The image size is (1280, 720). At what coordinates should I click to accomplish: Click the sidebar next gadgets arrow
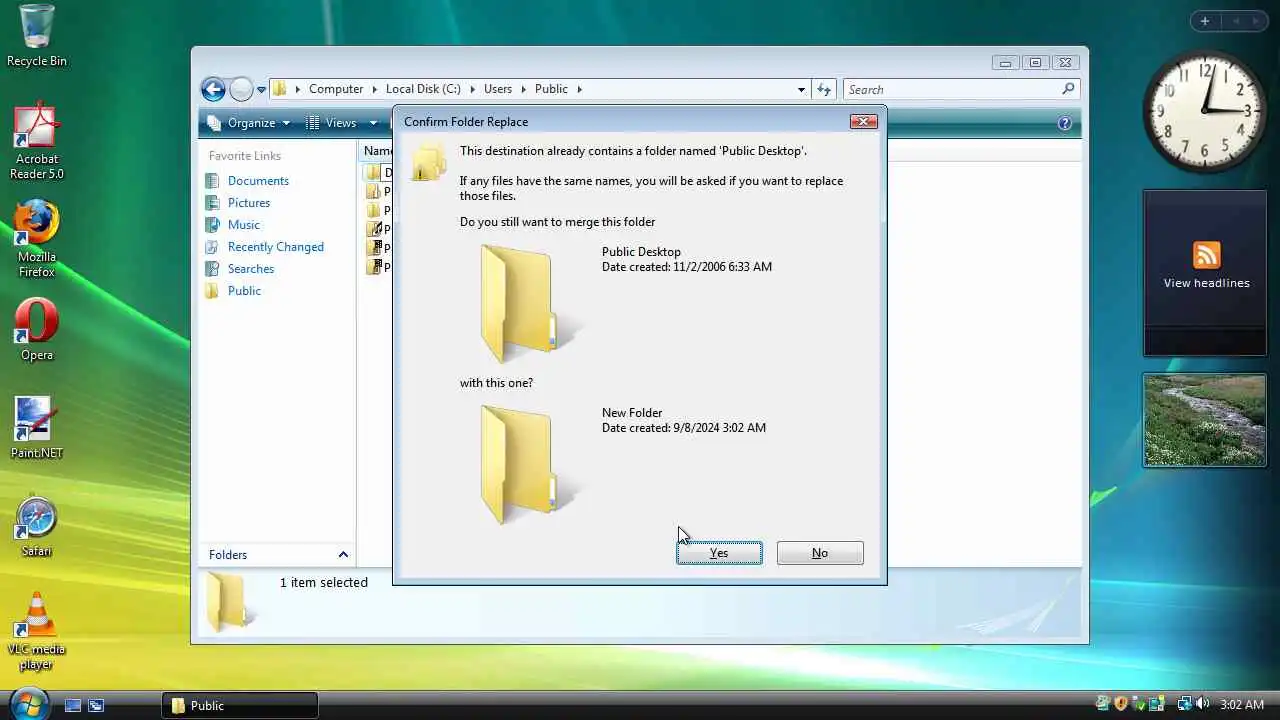tap(1258, 21)
